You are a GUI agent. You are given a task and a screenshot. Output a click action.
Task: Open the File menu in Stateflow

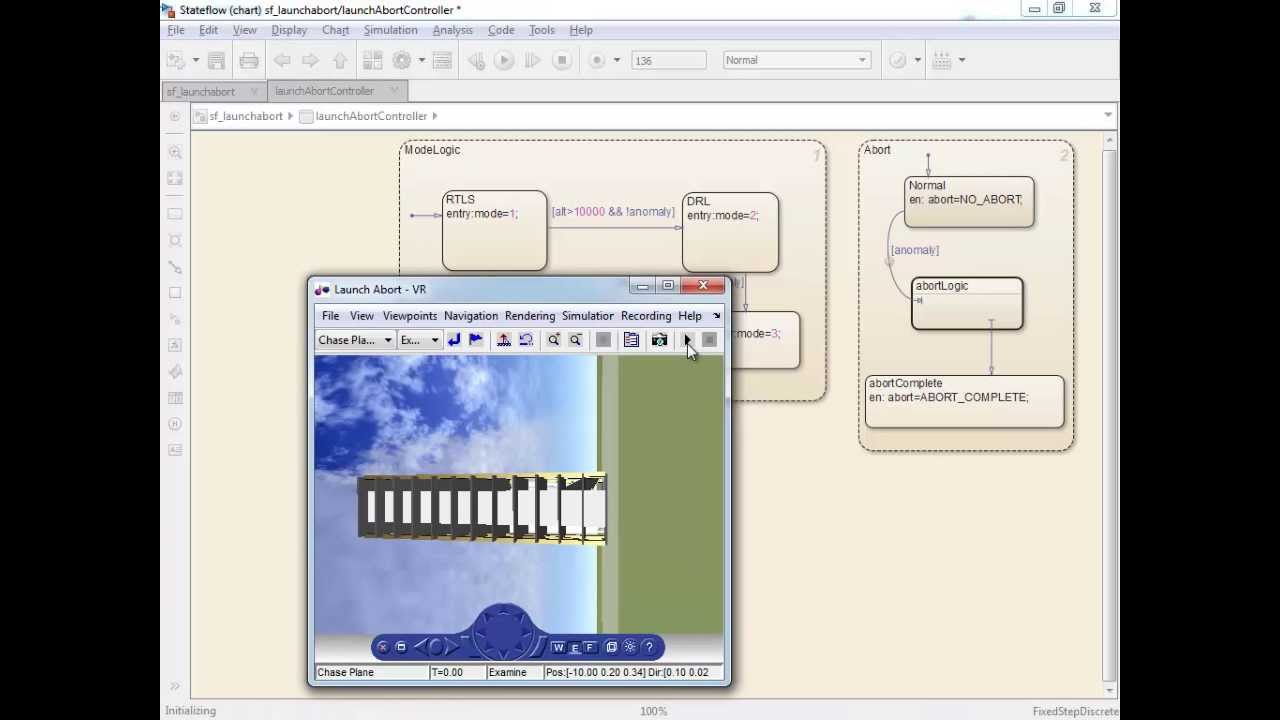(176, 30)
